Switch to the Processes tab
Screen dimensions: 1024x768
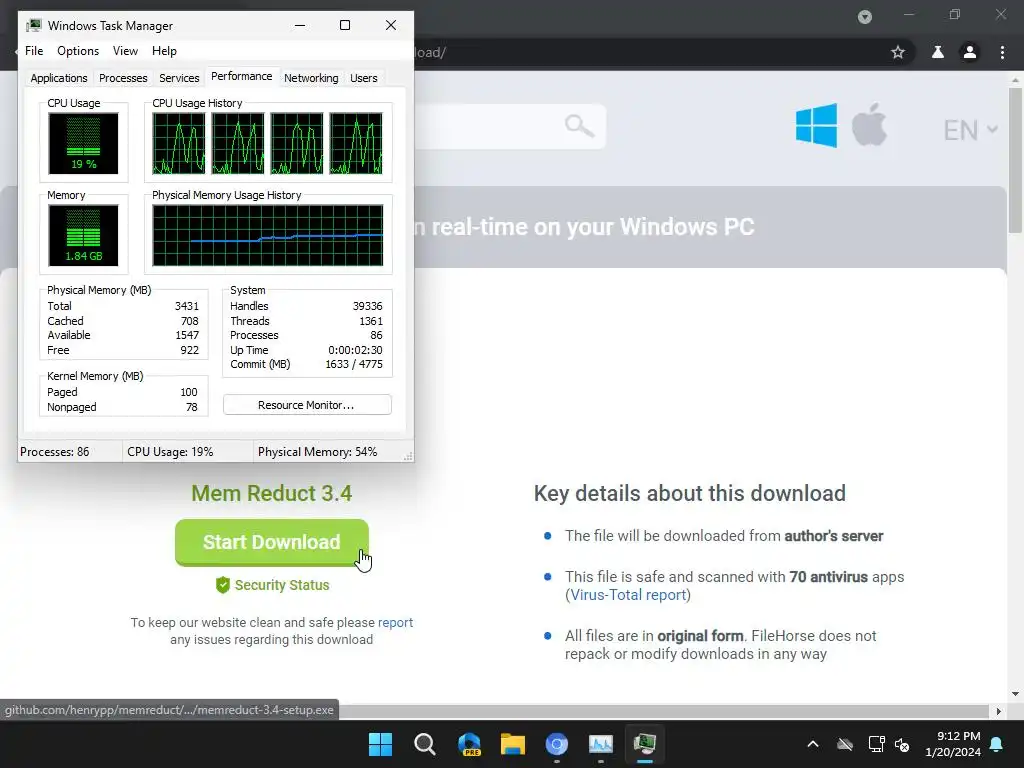[x=123, y=78]
